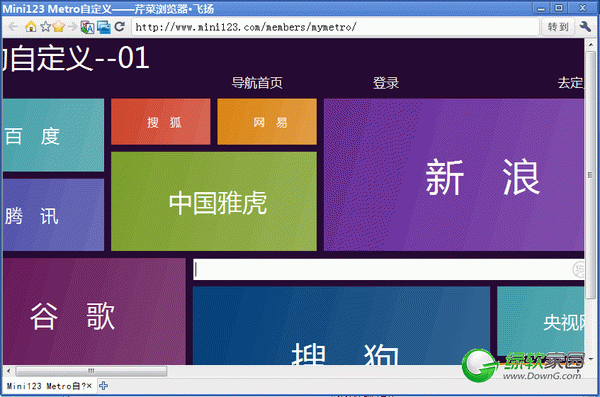Open the blue windows screenshot icon
This screenshot has width=600, height=397.
(x=103, y=27)
